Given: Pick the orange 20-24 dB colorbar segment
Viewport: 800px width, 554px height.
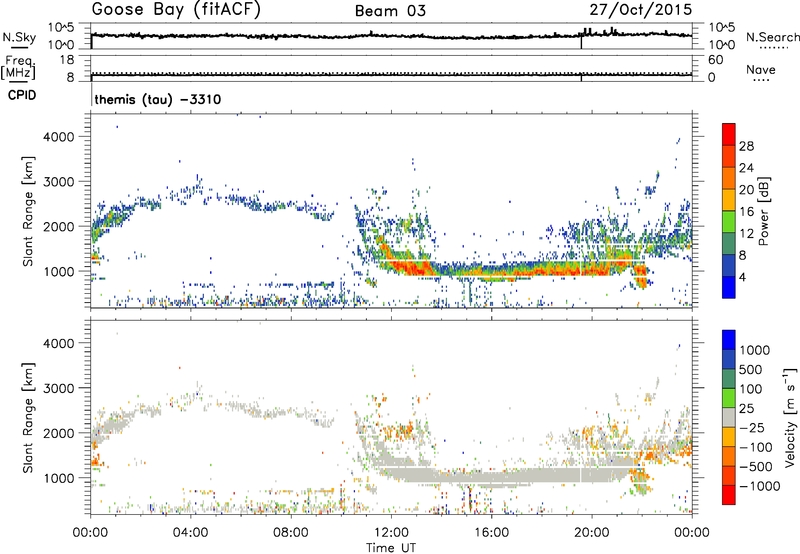Looking at the screenshot, I should [729, 179].
